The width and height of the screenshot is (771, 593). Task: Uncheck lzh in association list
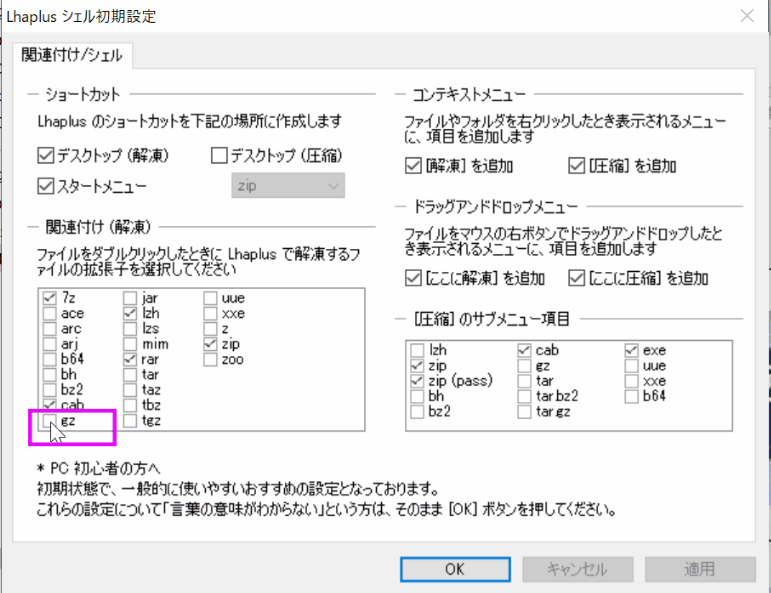(130, 313)
